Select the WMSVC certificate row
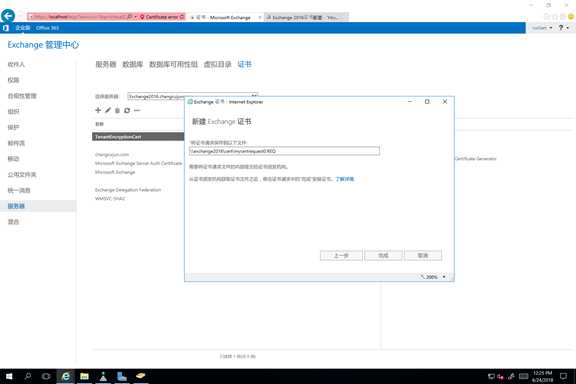This screenshot has height=384, width=576. coord(110,198)
